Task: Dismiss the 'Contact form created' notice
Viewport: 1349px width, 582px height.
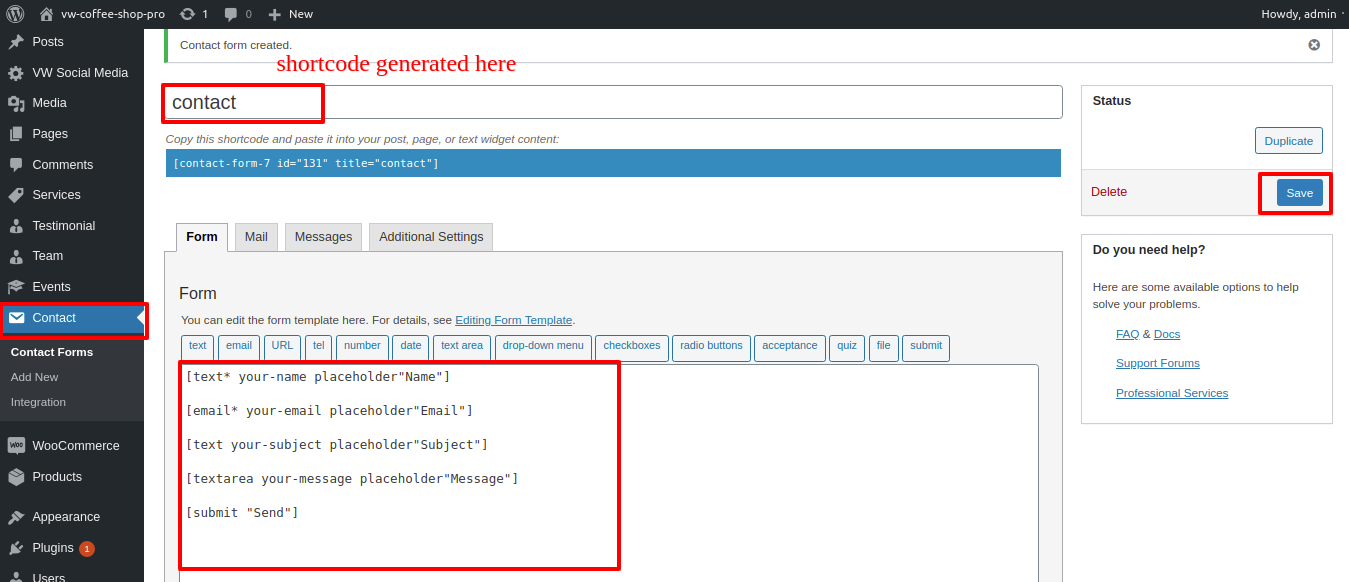Action: 1314,45
